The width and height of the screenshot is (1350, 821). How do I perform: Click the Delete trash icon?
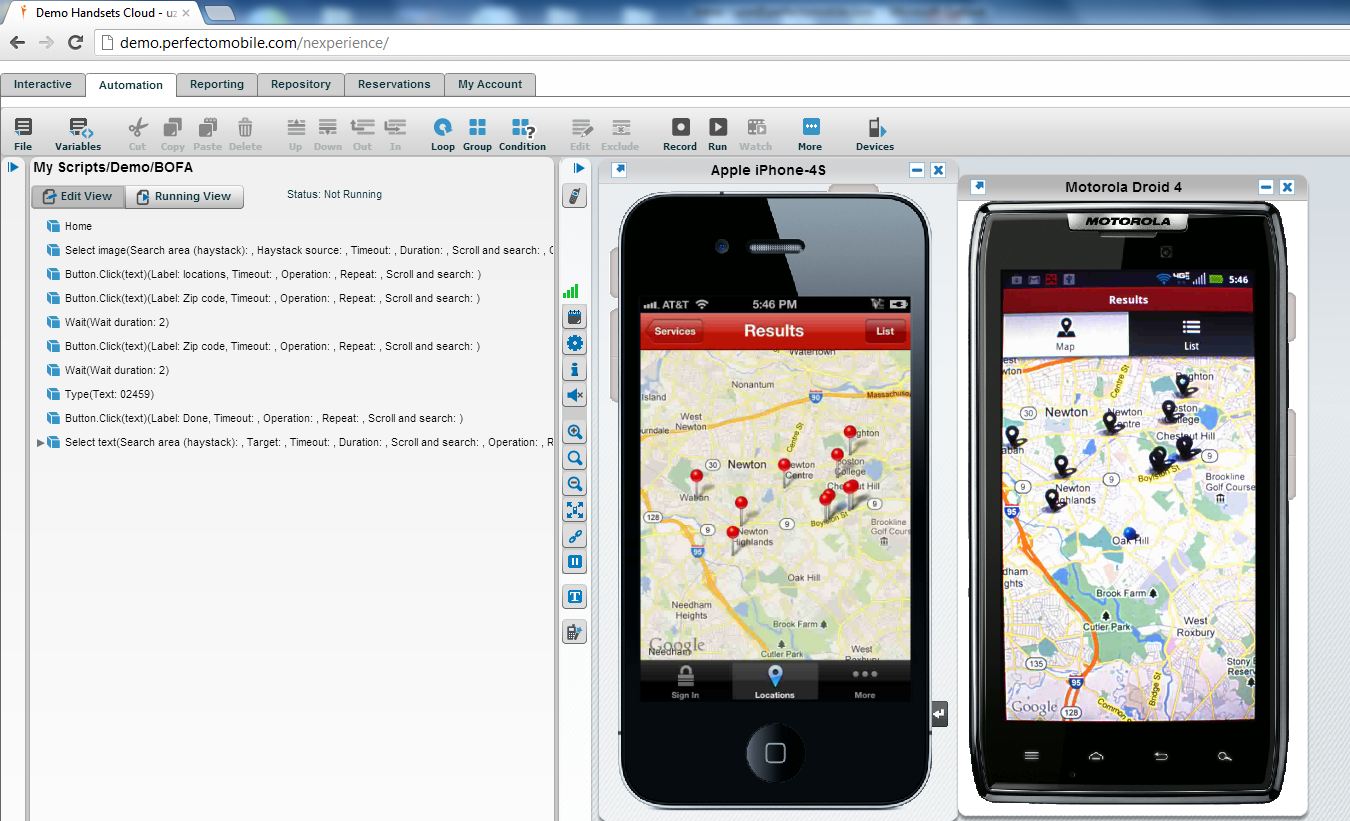click(245, 128)
